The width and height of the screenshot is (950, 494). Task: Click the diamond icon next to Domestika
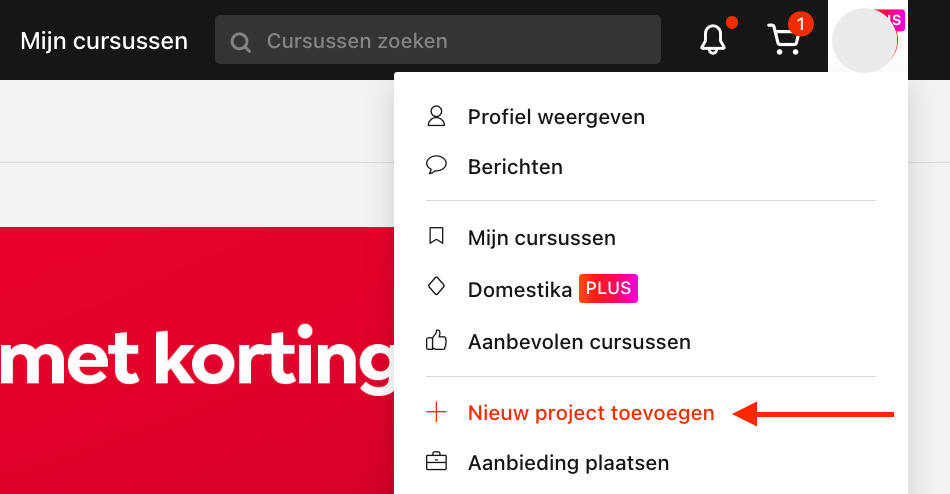tap(436, 286)
